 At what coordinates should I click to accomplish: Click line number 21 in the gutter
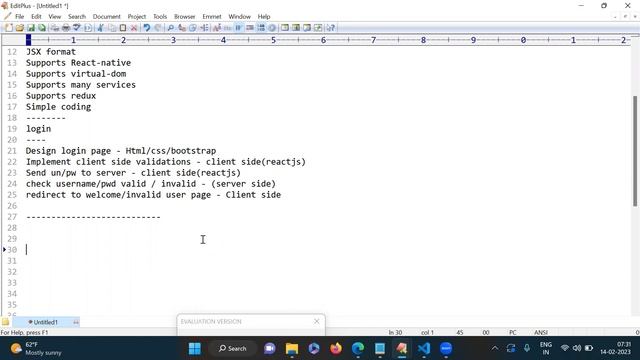[x=12, y=151]
